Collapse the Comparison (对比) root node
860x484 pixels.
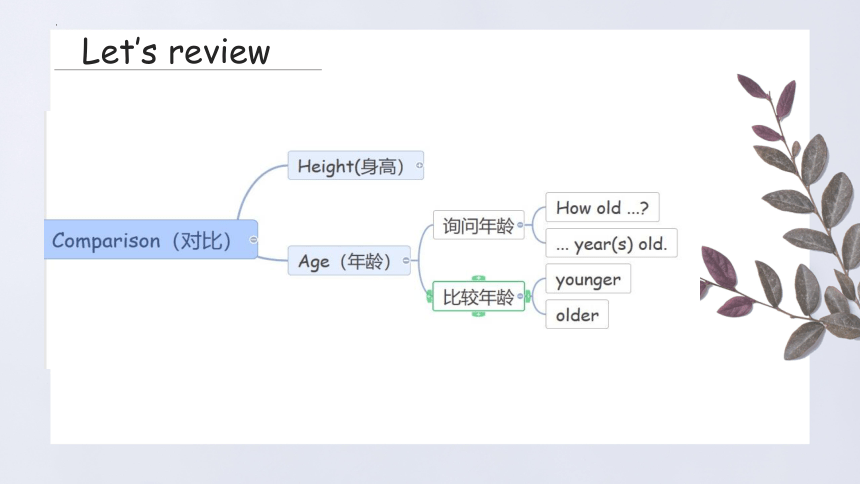coord(253,240)
